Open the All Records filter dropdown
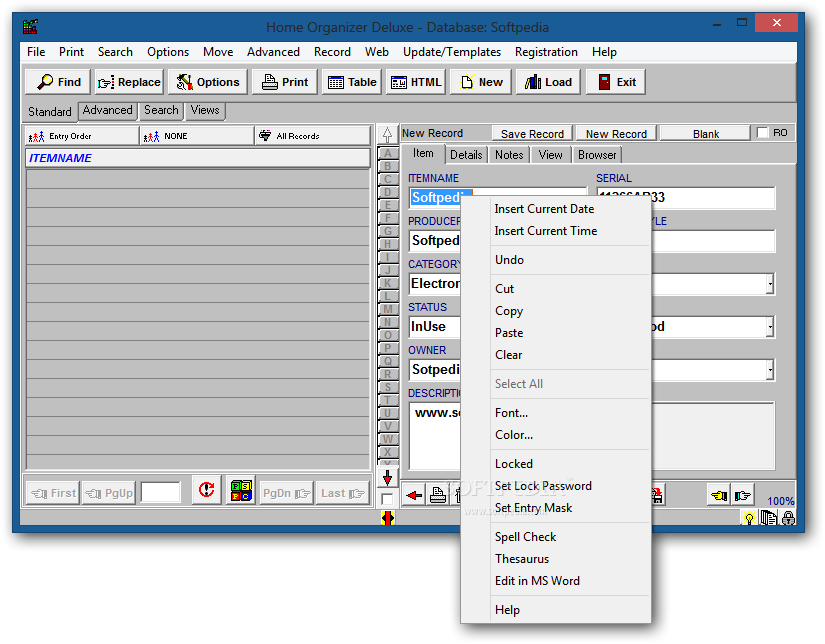This screenshot has width=825, height=644. pyautogui.click(x=313, y=136)
